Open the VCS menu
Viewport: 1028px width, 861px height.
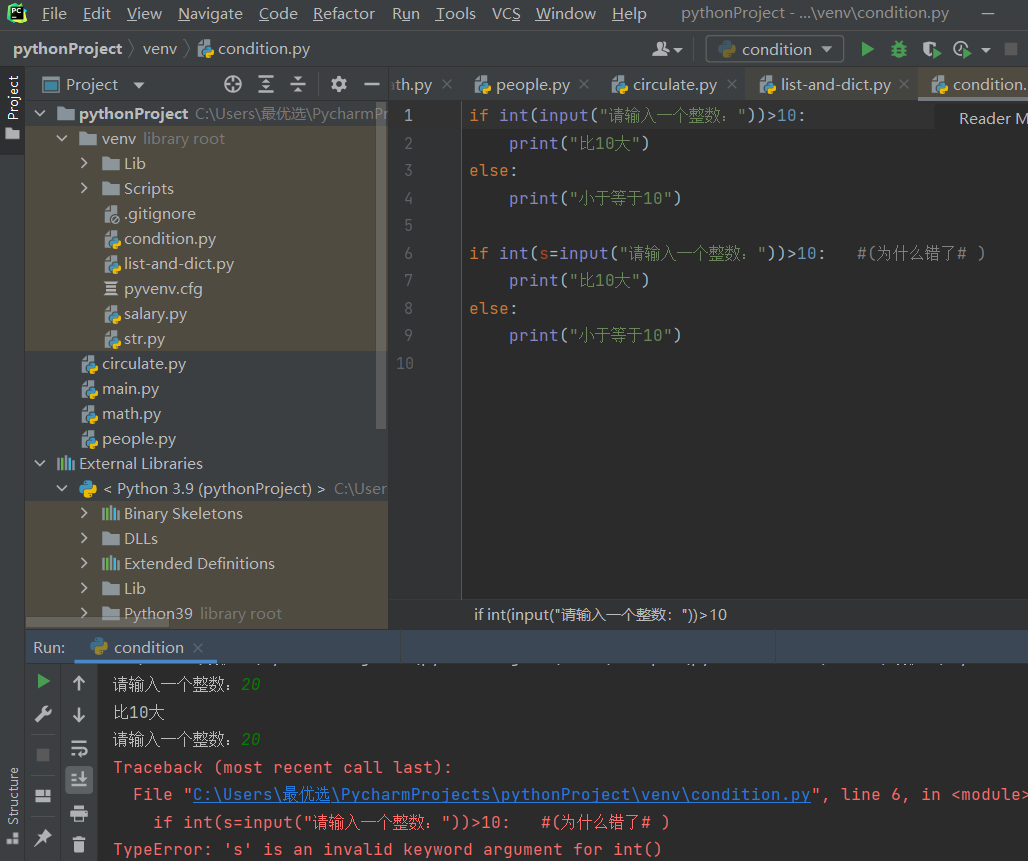pos(506,13)
